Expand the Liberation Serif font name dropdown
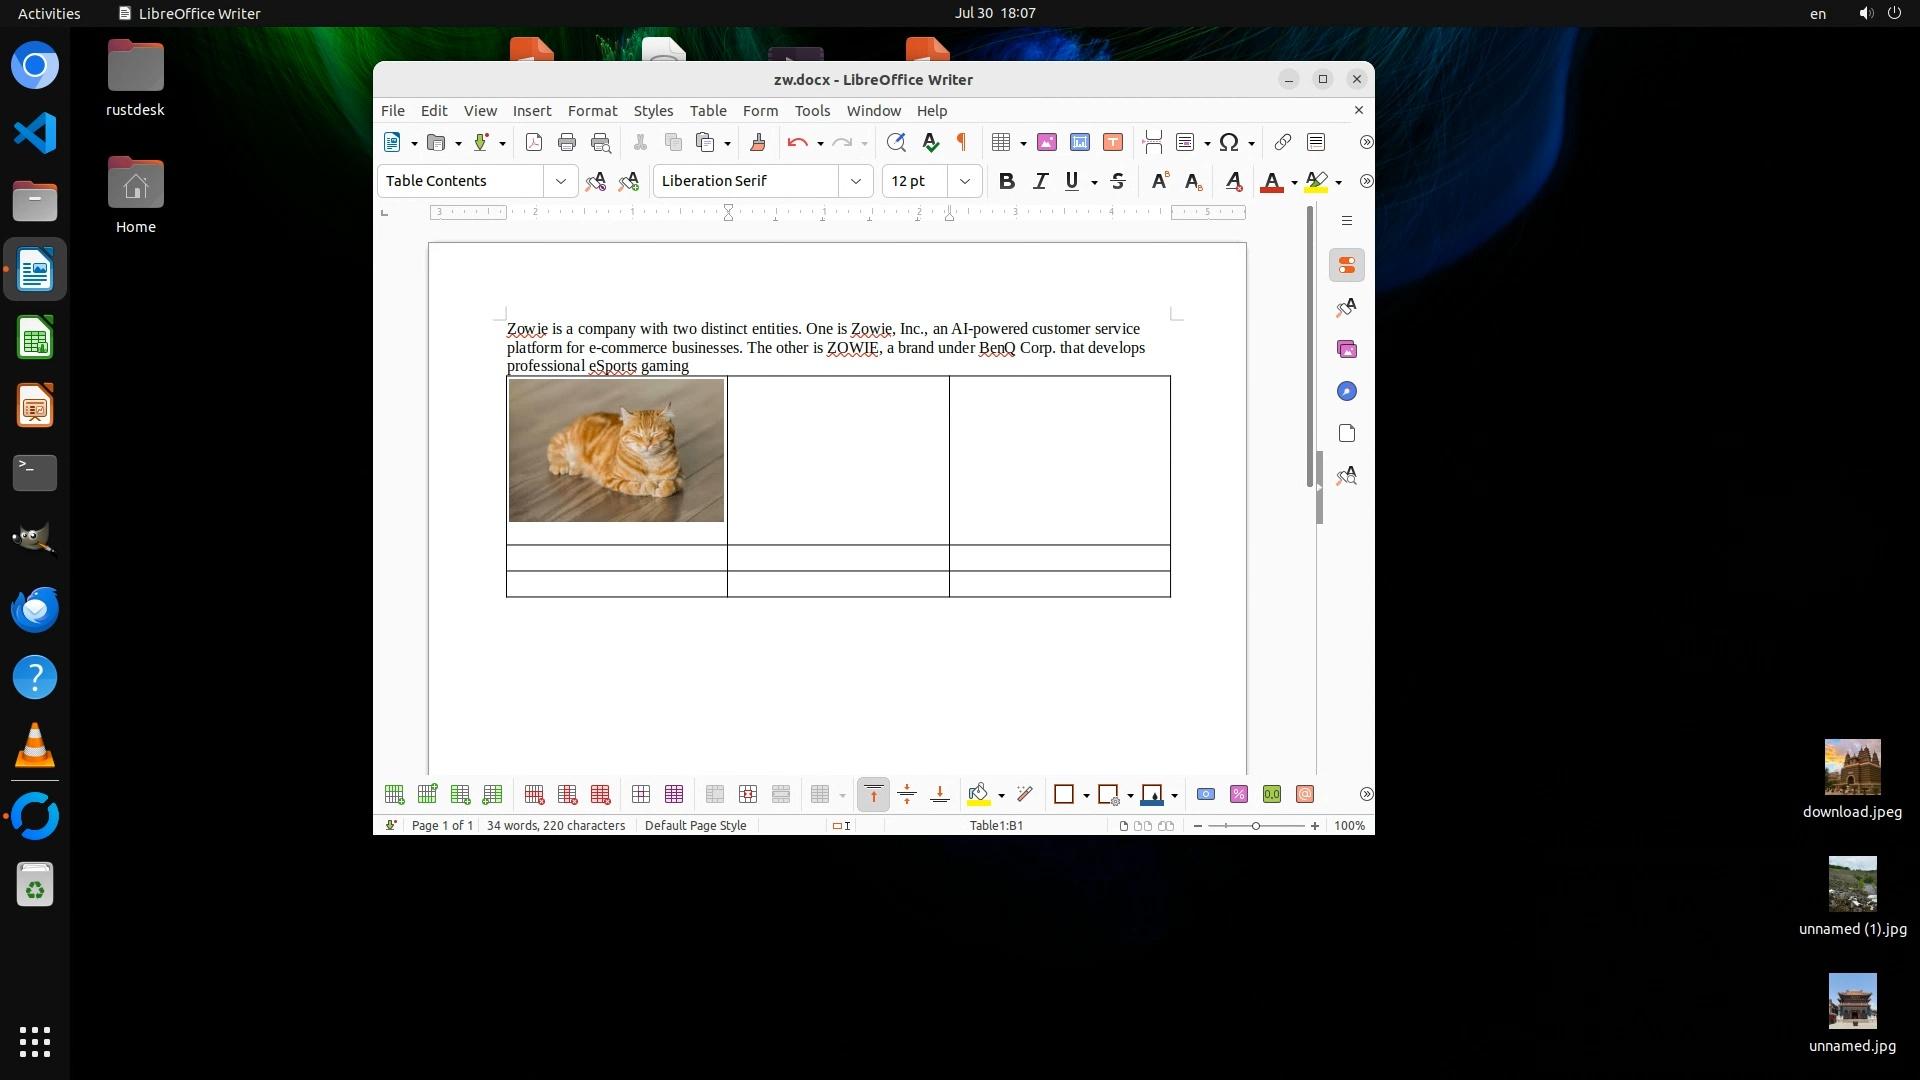Viewport: 1920px width, 1080px height. click(856, 181)
